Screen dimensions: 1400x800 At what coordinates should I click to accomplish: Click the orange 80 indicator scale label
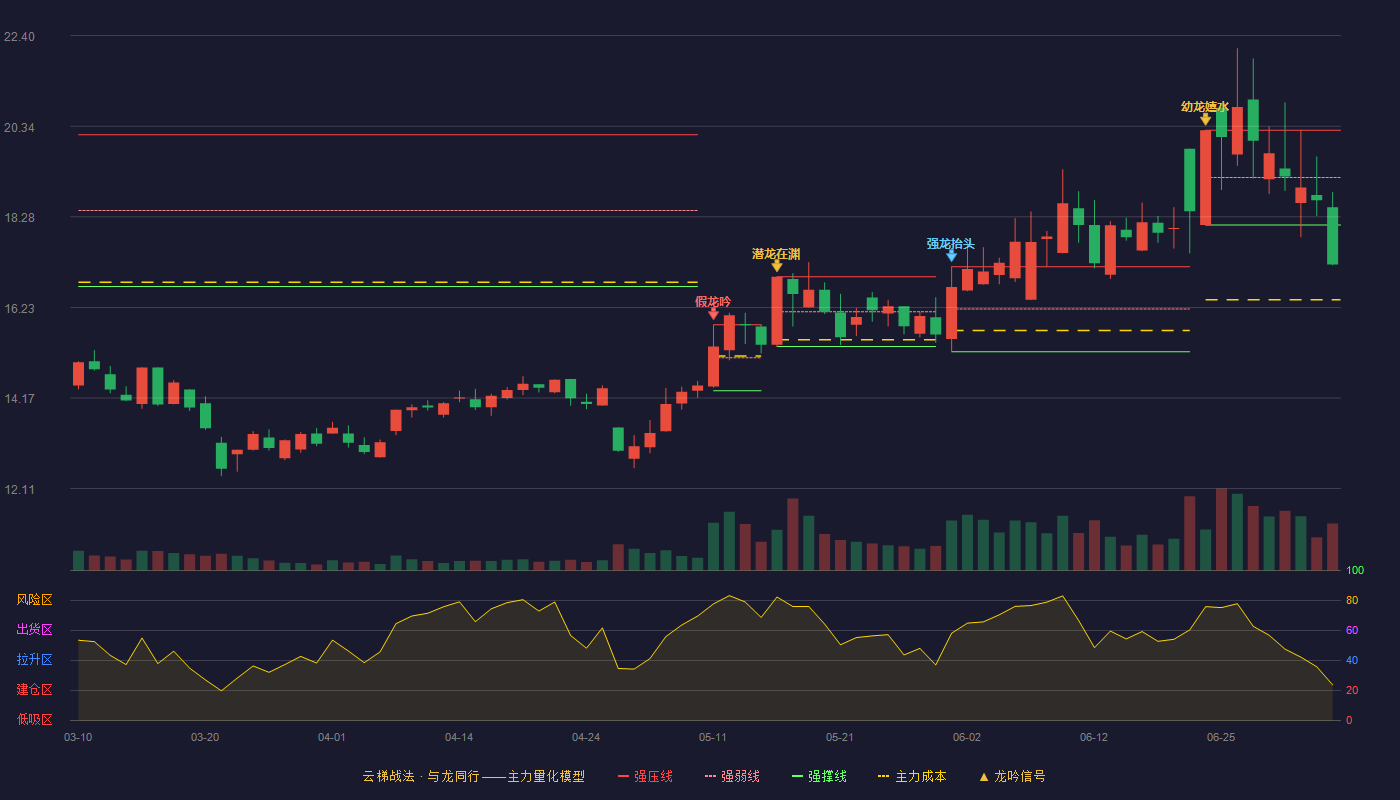tap(1352, 601)
